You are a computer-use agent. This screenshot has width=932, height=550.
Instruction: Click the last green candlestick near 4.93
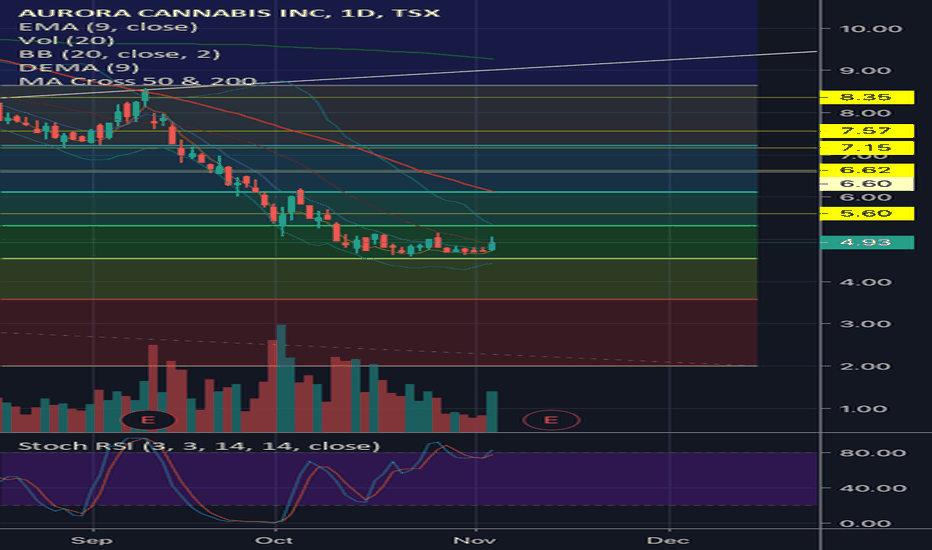(492, 244)
